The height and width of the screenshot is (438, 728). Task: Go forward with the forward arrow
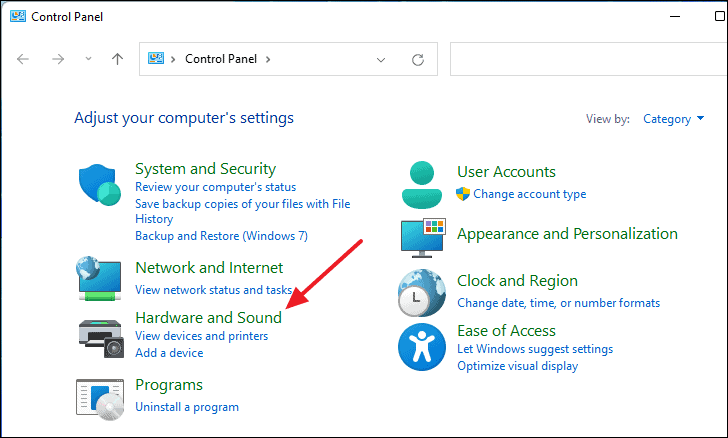click(x=58, y=59)
